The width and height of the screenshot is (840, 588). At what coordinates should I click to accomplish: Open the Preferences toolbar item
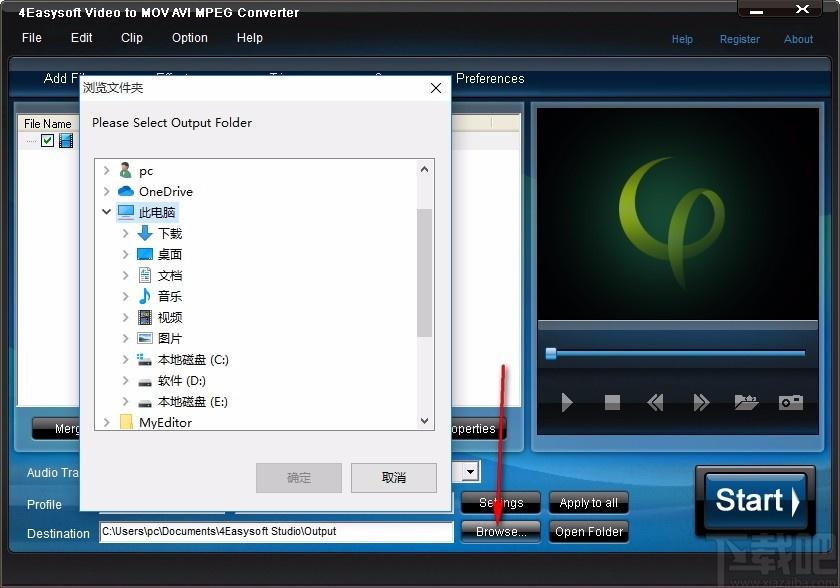point(490,78)
